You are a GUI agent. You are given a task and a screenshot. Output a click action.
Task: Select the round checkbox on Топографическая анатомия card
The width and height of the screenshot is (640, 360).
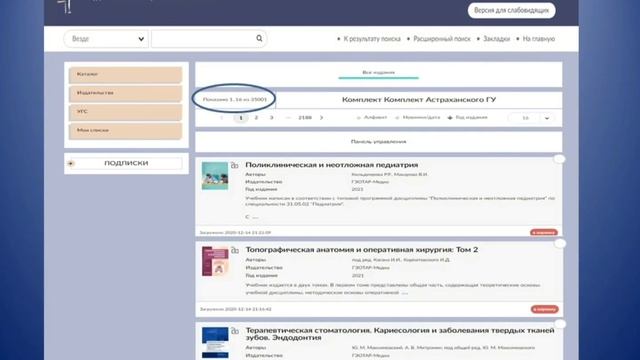(x=560, y=243)
